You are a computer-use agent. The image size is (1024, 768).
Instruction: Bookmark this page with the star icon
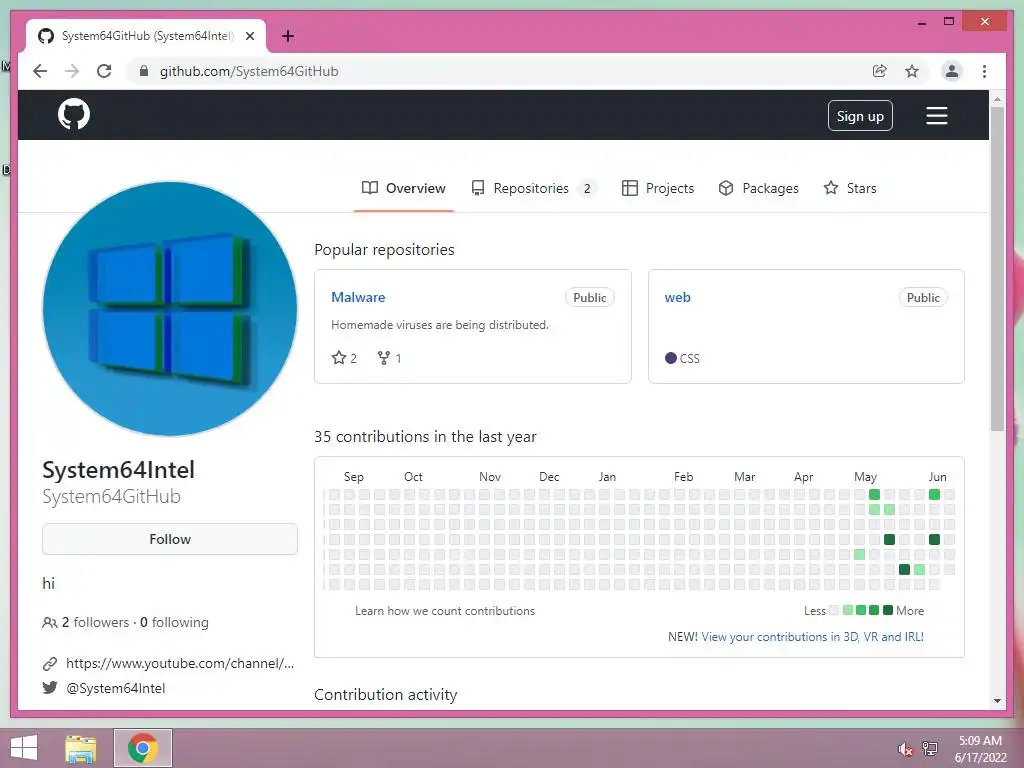pyautogui.click(x=912, y=71)
